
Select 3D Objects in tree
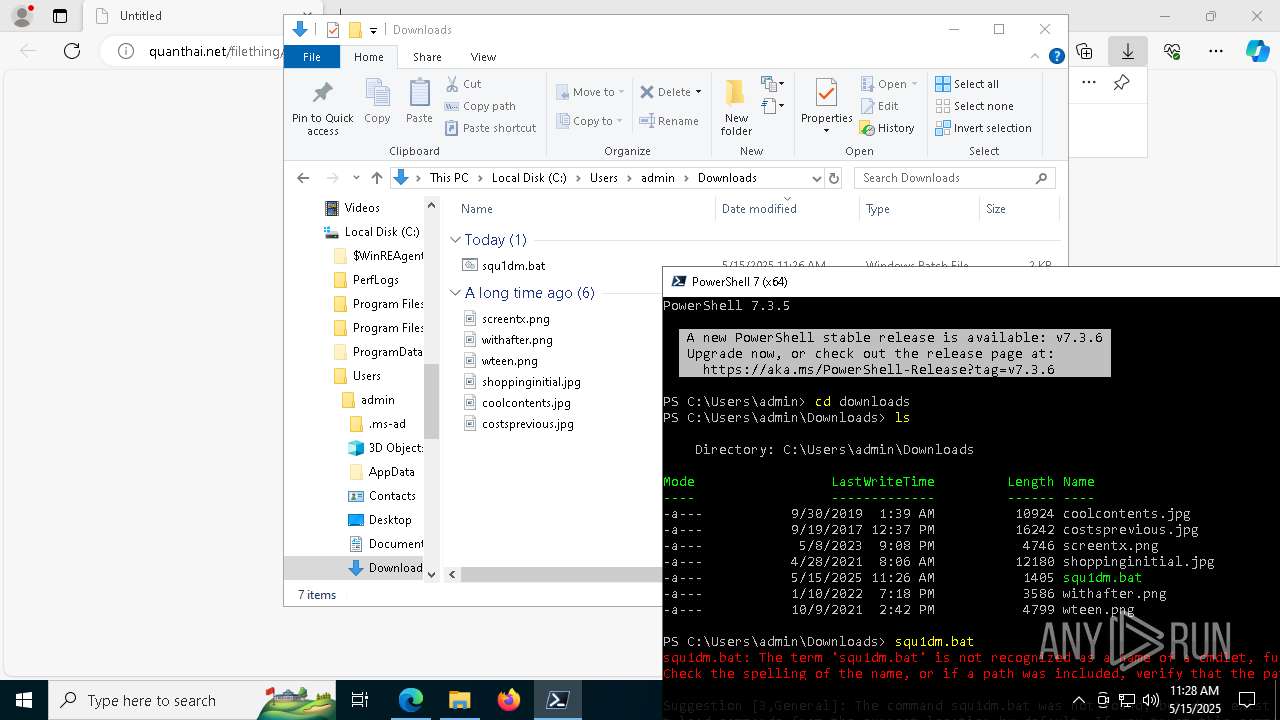(x=395, y=448)
